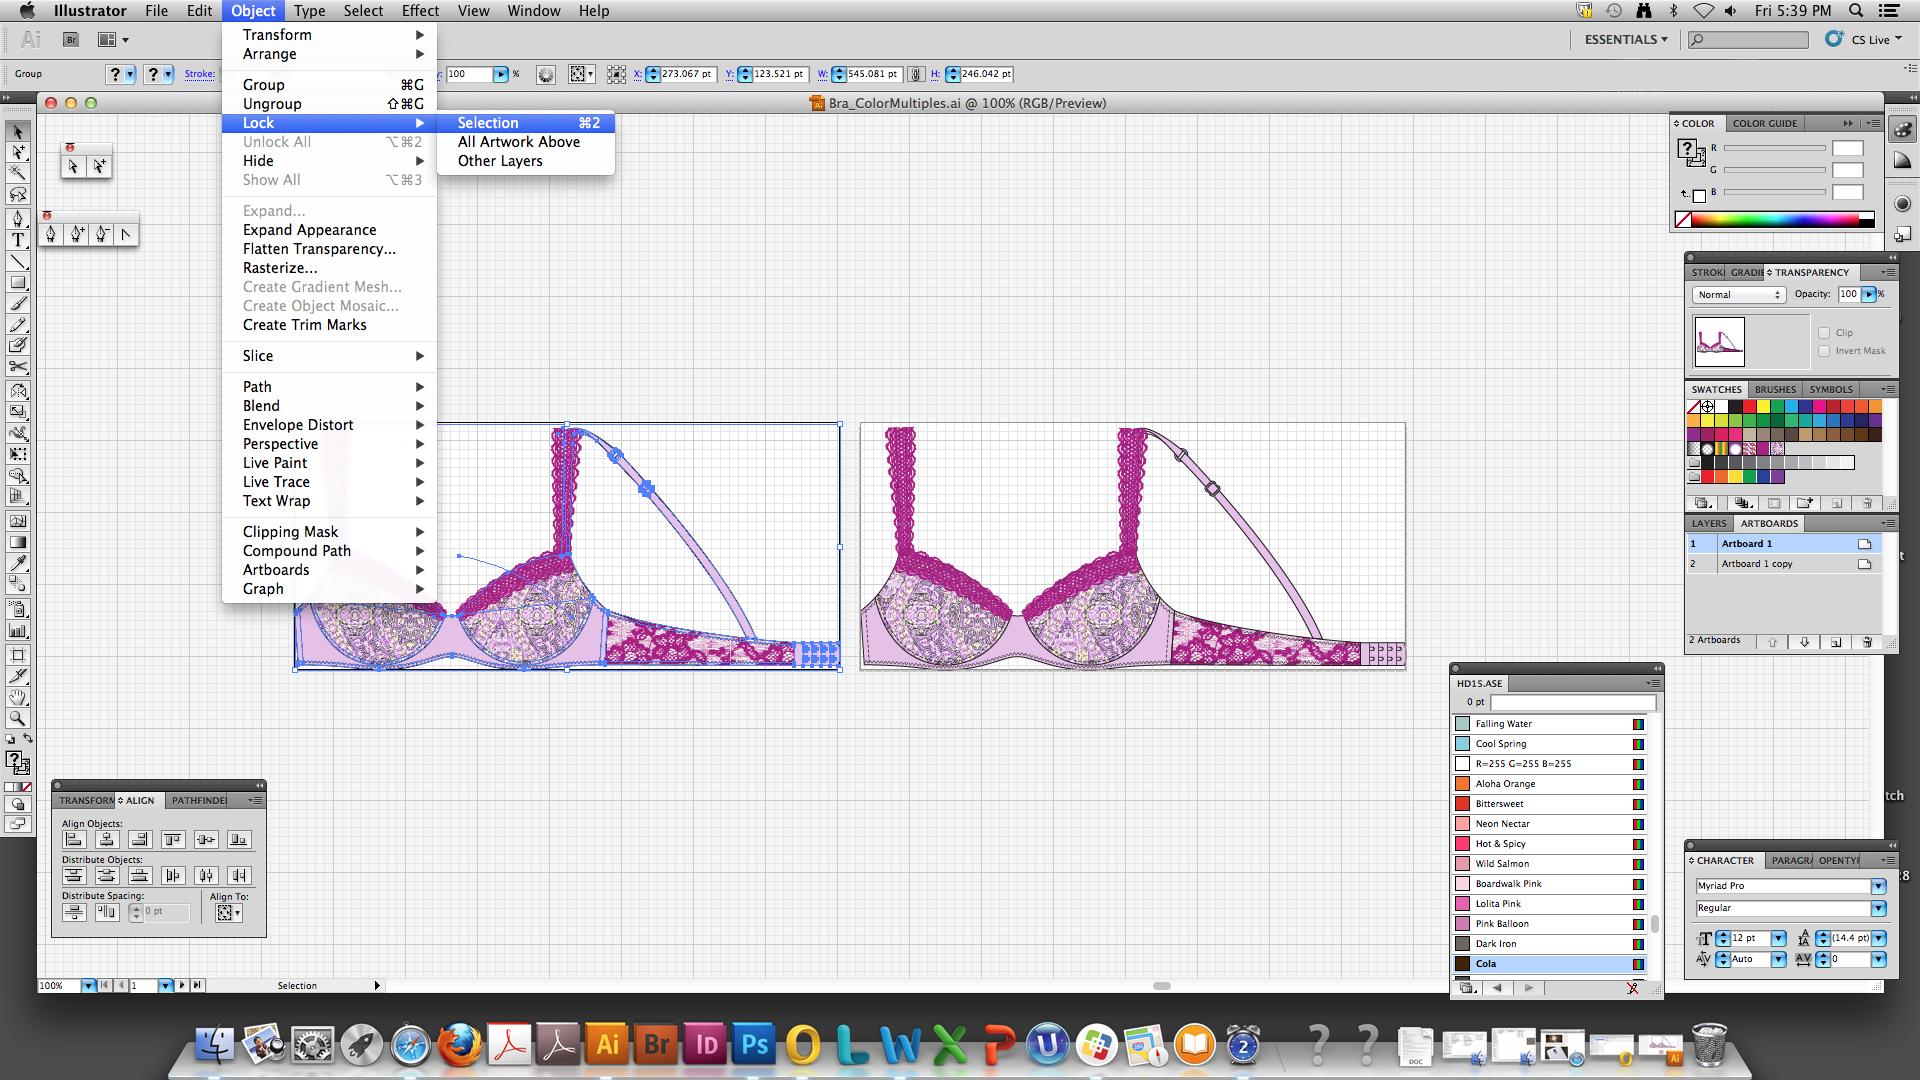The height and width of the screenshot is (1080, 1920).
Task: Click Vertical Distribute Center icon
Action: pyautogui.click(x=106, y=876)
